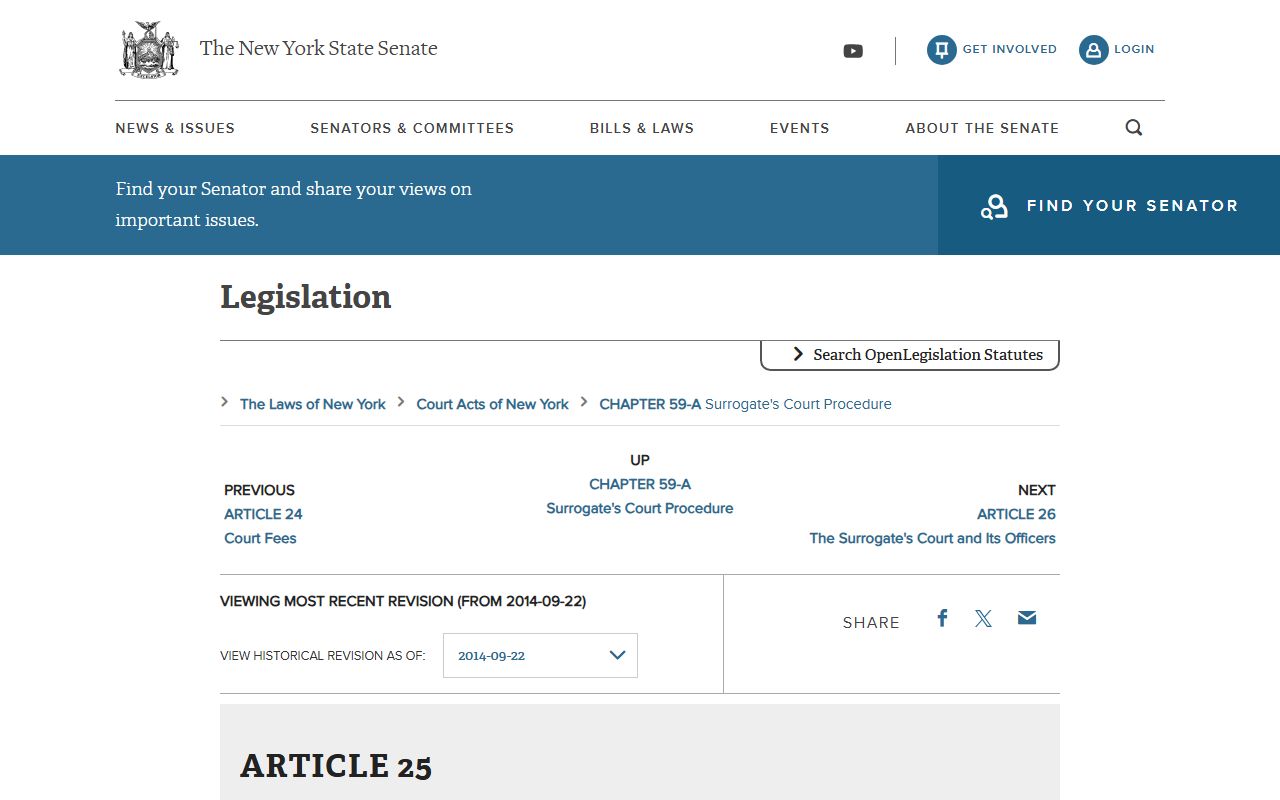Viewport: 1280px width, 800px height.
Task: Click the viewing most recent revision text
Action: [x=403, y=601]
